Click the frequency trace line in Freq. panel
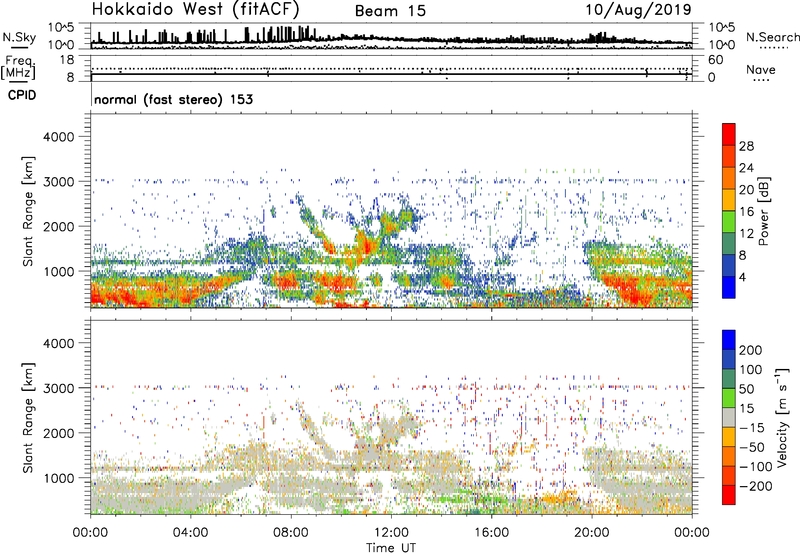The height and width of the screenshot is (554, 800). (391, 74)
